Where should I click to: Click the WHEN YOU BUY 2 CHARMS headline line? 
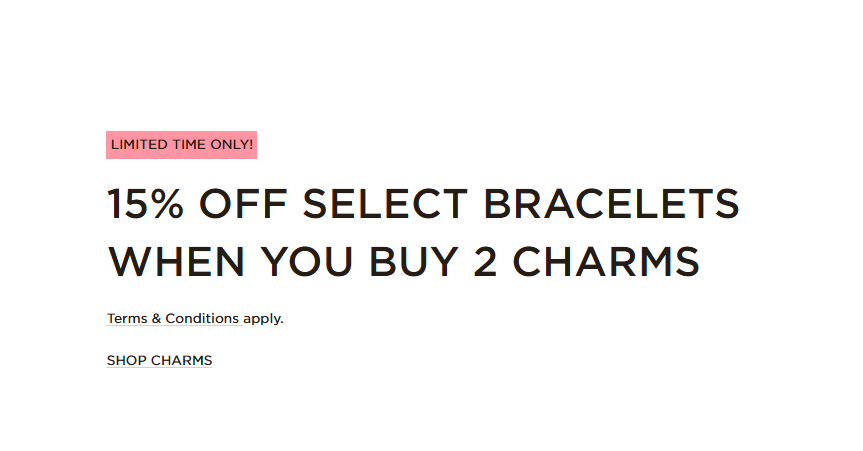403,261
